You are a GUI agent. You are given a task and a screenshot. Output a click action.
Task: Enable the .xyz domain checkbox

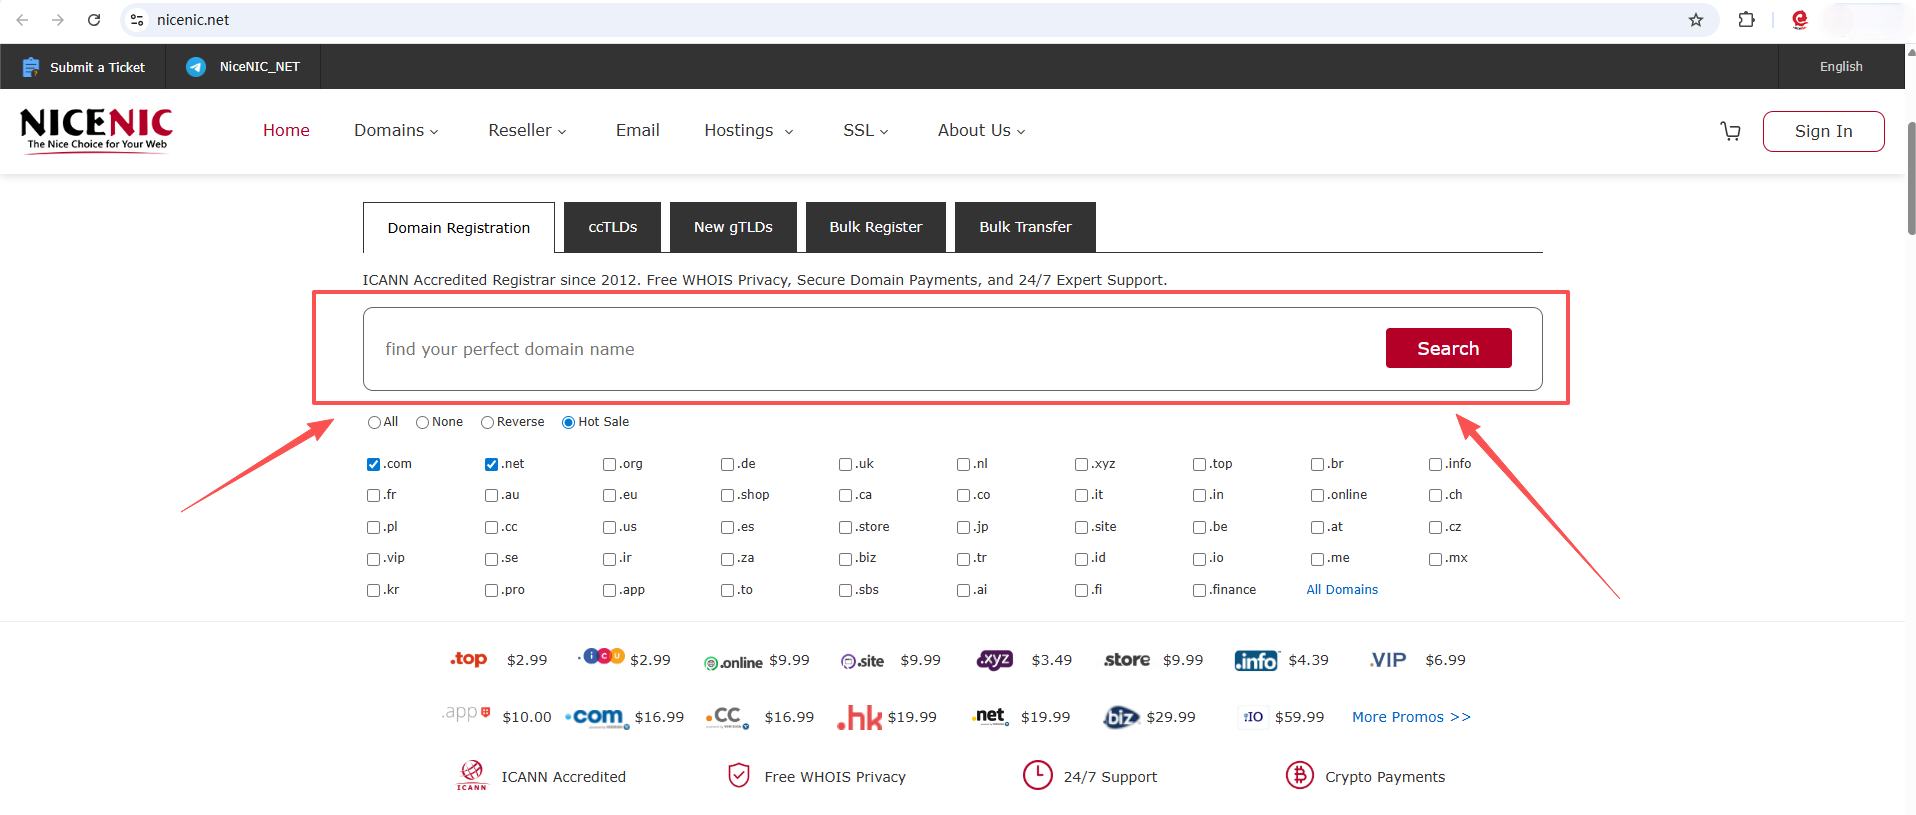coord(1081,464)
